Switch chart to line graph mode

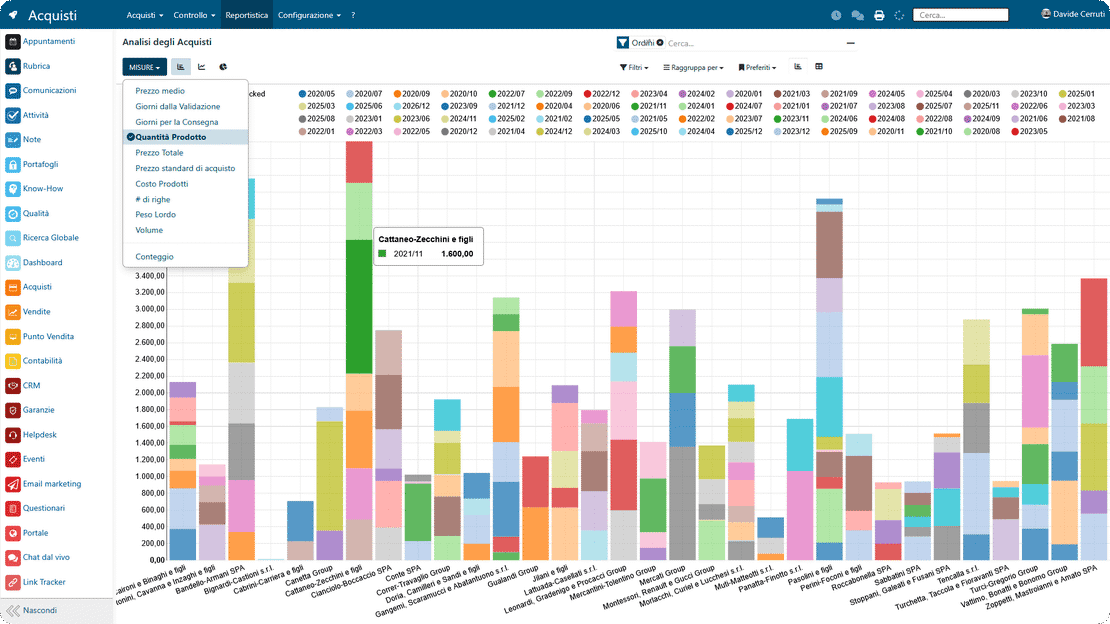[x=202, y=67]
